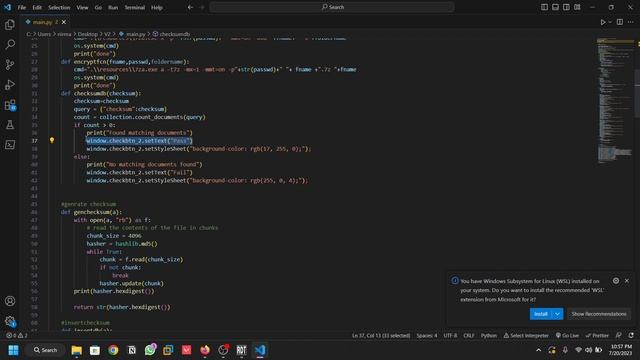Dismiss the WSL notification
Viewport: 640px width, 360px height.
point(627,281)
